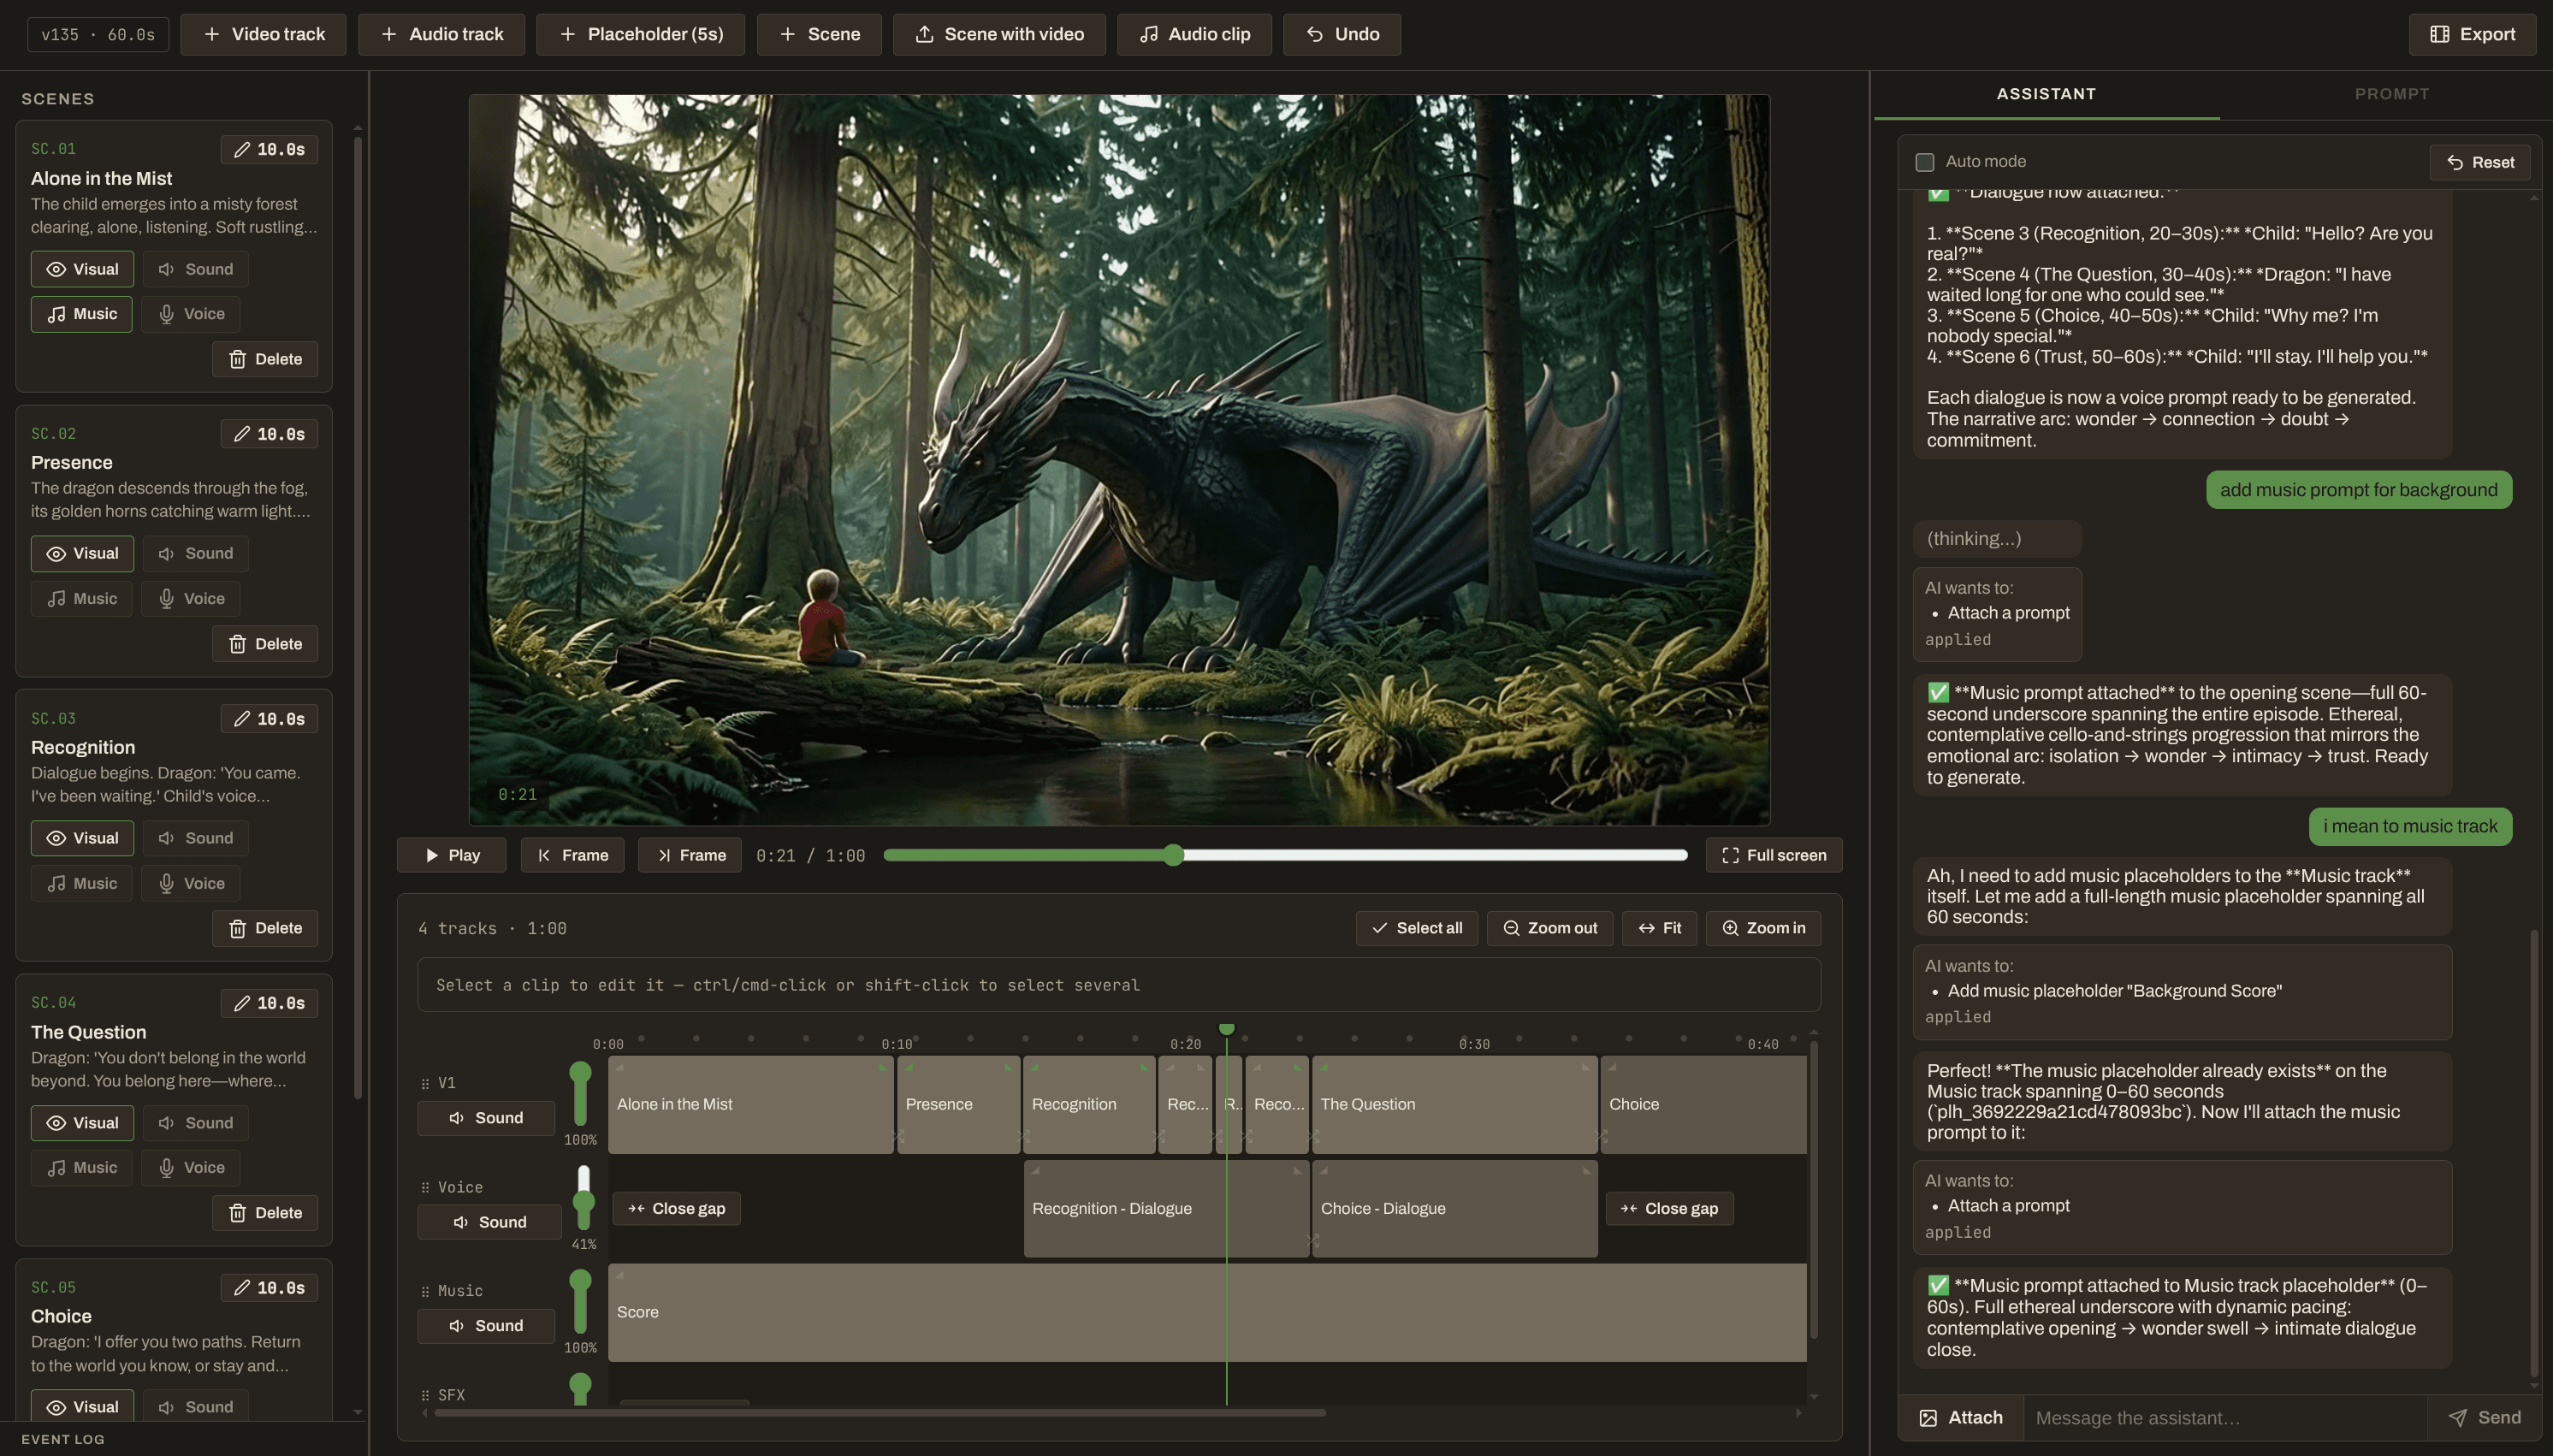Toggle Music for The Question scene
Image resolution: width=2553 pixels, height=1456 pixels.
pyautogui.click(x=82, y=1167)
